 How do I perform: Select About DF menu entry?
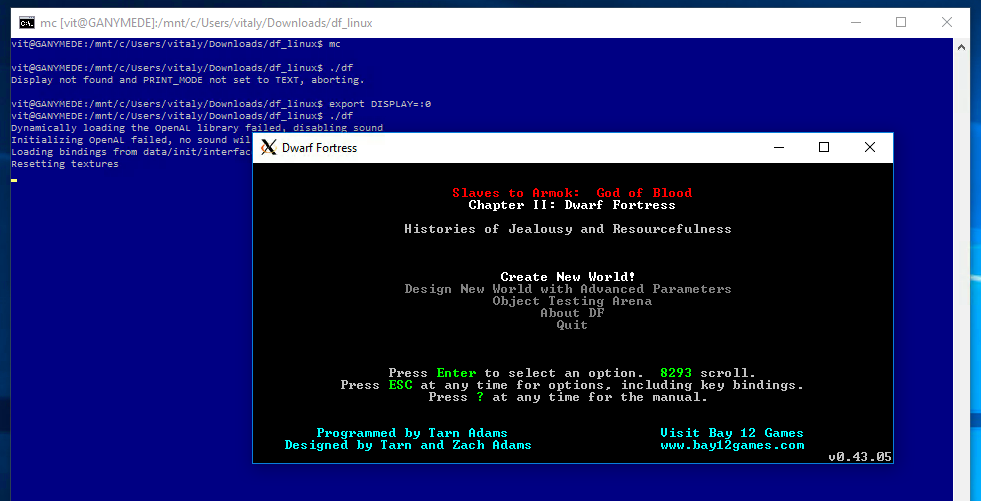(572, 313)
